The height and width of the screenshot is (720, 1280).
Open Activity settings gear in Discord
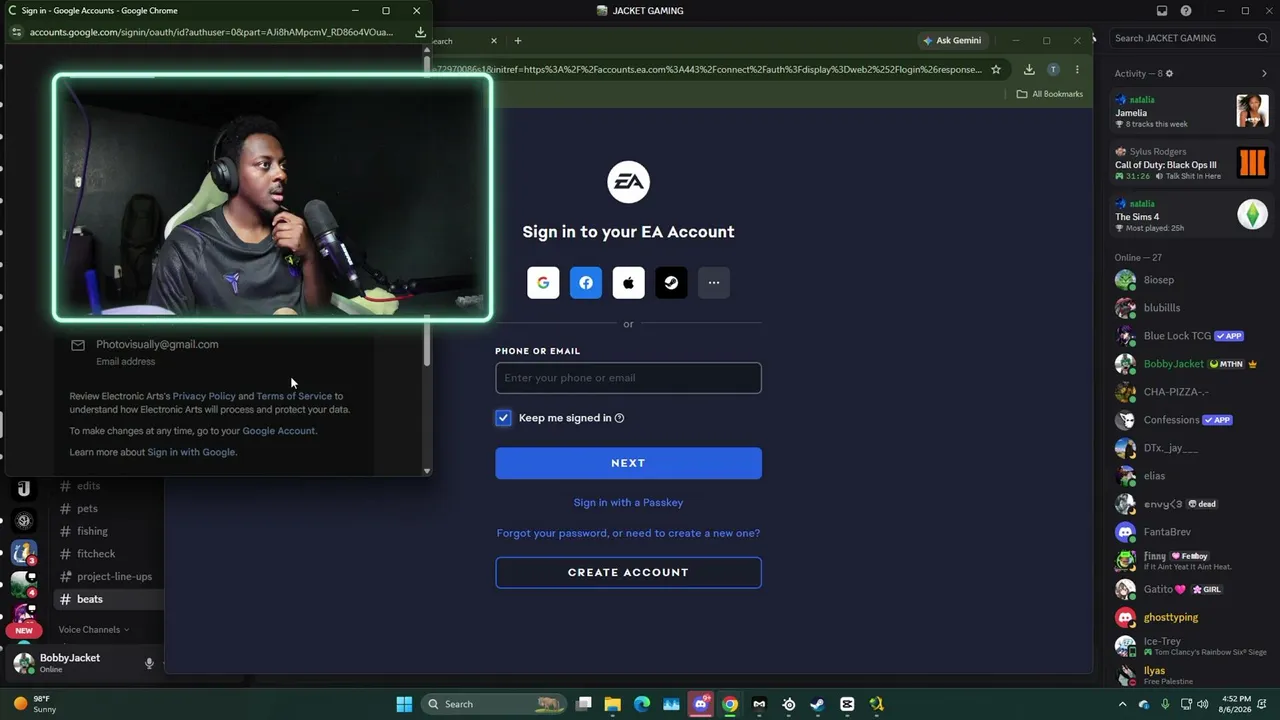(x=1169, y=74)
